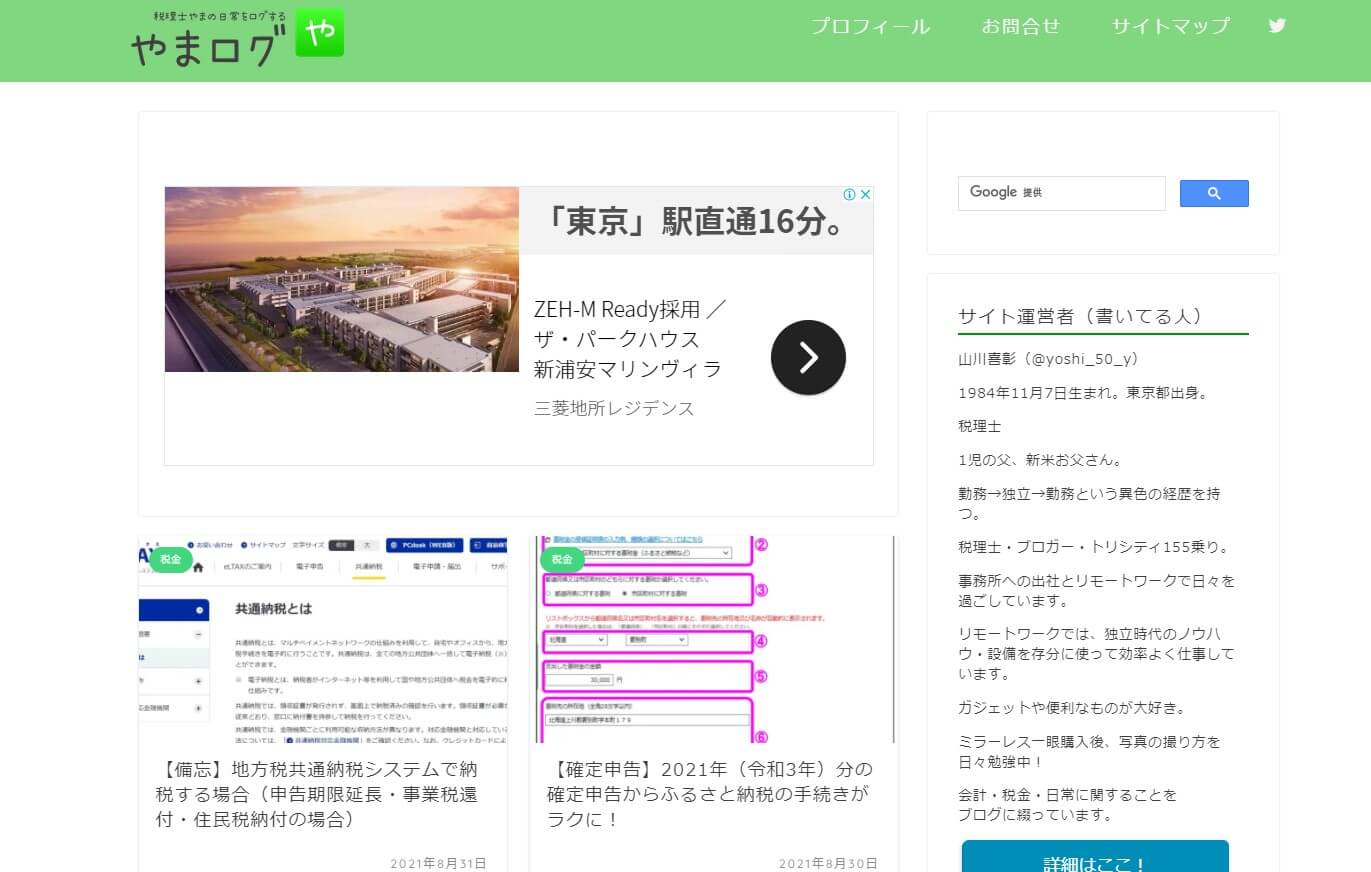This screenshot has height=872, width=1371.
Task: Focus the Google search input field
Action: (1061, 193)
